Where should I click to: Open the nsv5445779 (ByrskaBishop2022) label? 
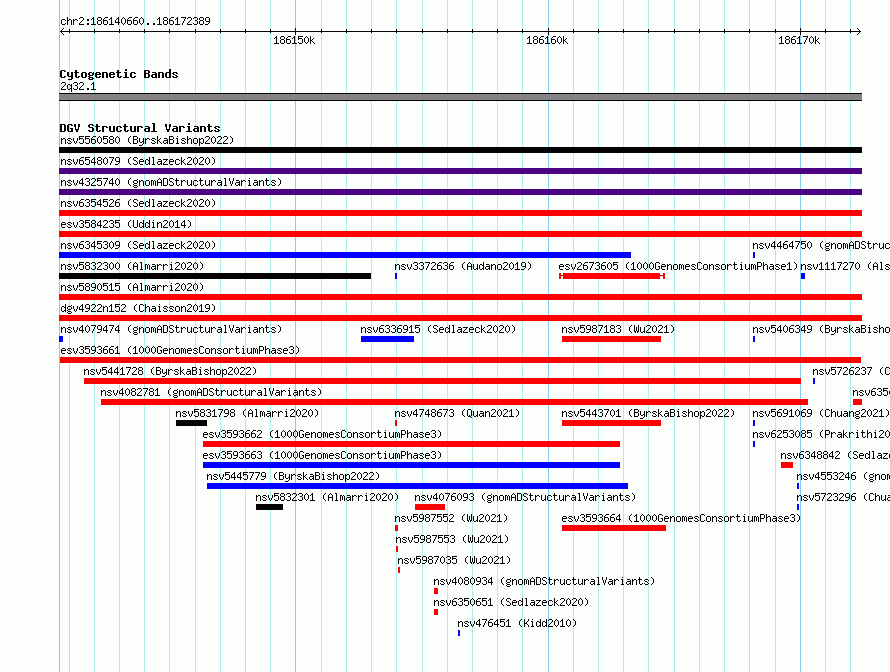click(x=293, y=476)
